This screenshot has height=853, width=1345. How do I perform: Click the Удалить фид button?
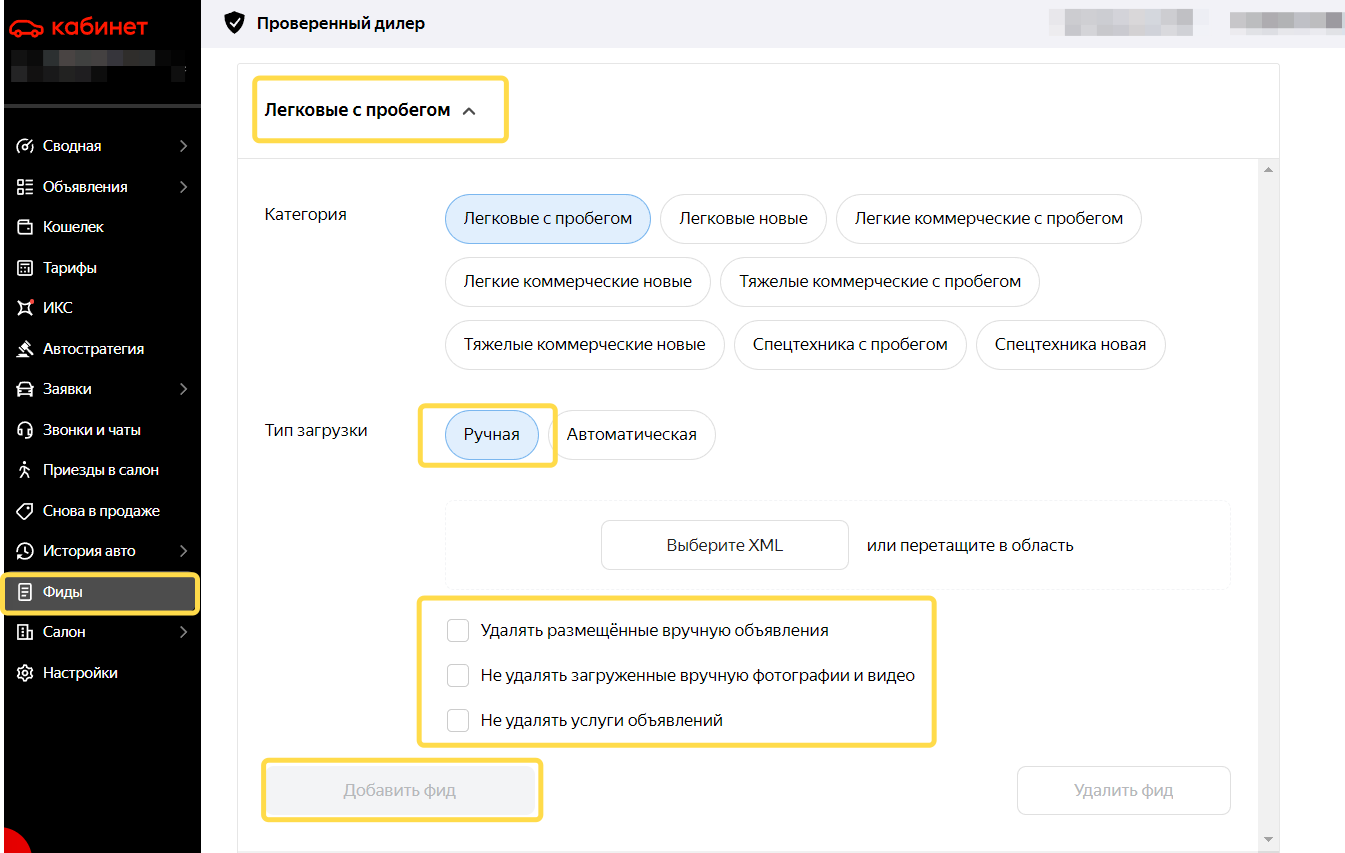tap(1123, 791)
